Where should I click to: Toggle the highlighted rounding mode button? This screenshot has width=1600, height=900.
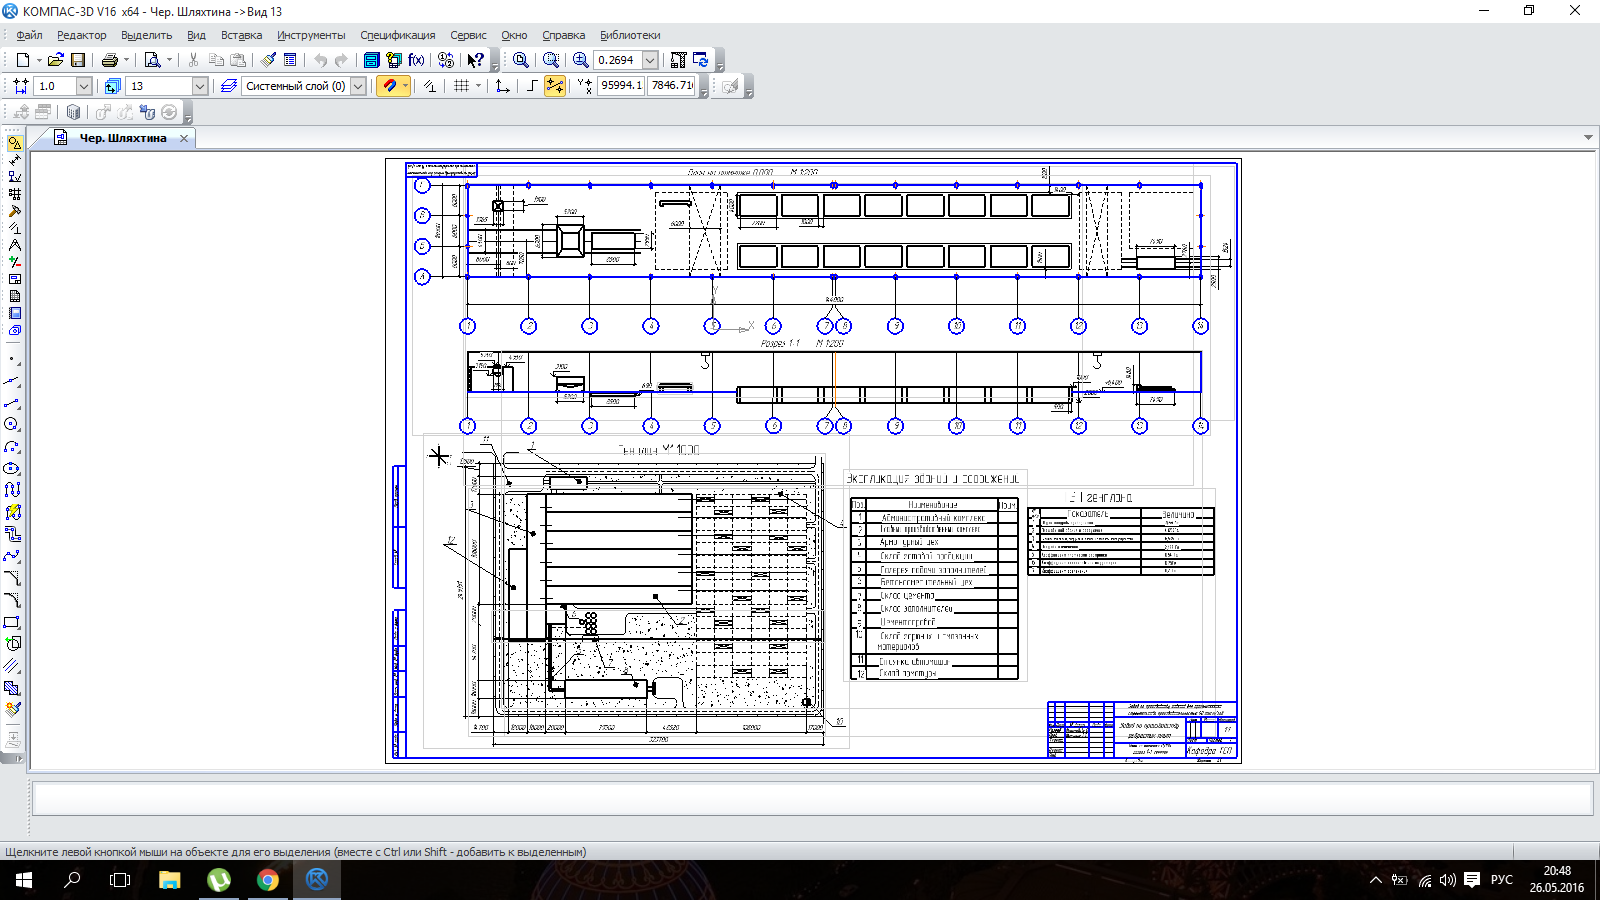(554, 86)
